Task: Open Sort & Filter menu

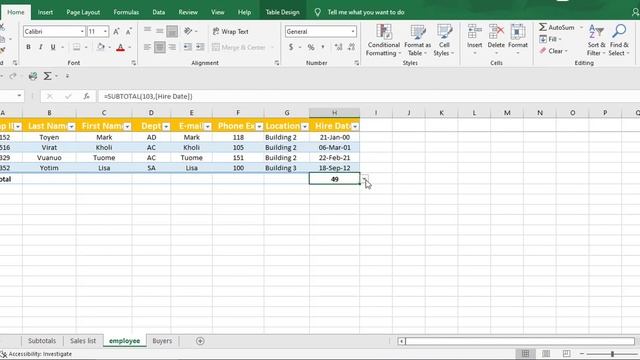Action: (596, 40)
